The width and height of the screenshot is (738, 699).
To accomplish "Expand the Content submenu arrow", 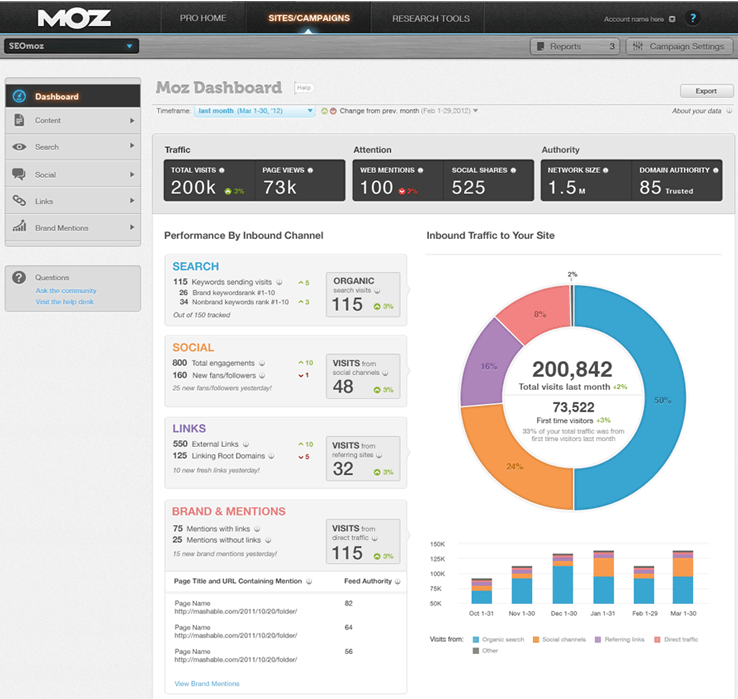I will point(131,121).
